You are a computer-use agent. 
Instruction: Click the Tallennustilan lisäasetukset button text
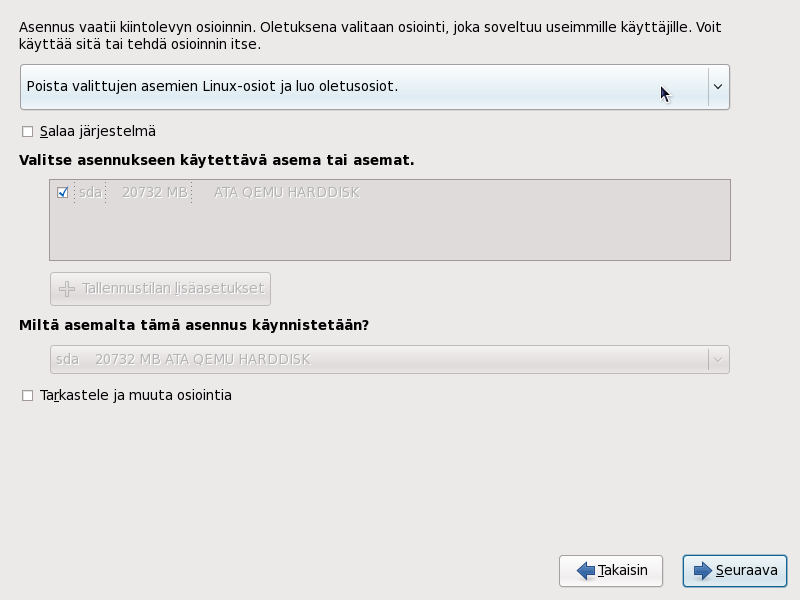click(173, 289)
